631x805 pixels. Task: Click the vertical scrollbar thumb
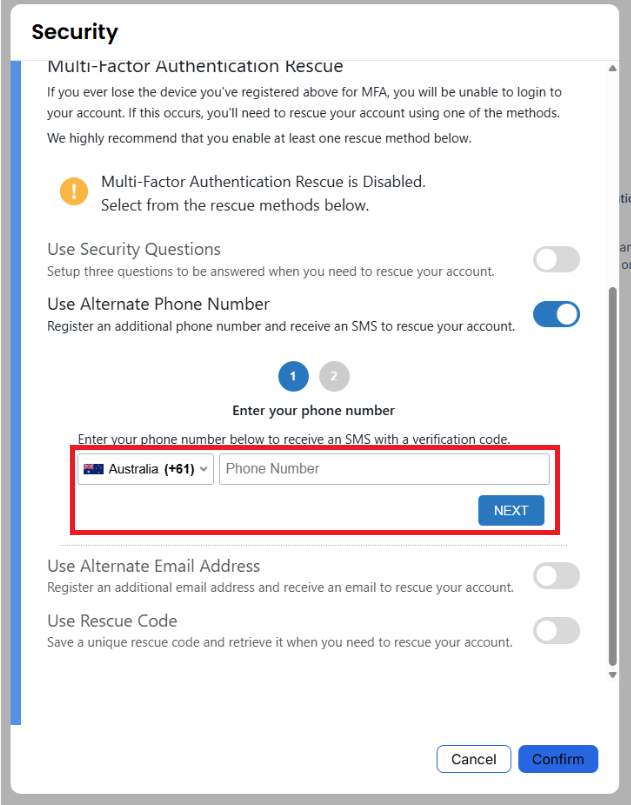click(613, 476)
